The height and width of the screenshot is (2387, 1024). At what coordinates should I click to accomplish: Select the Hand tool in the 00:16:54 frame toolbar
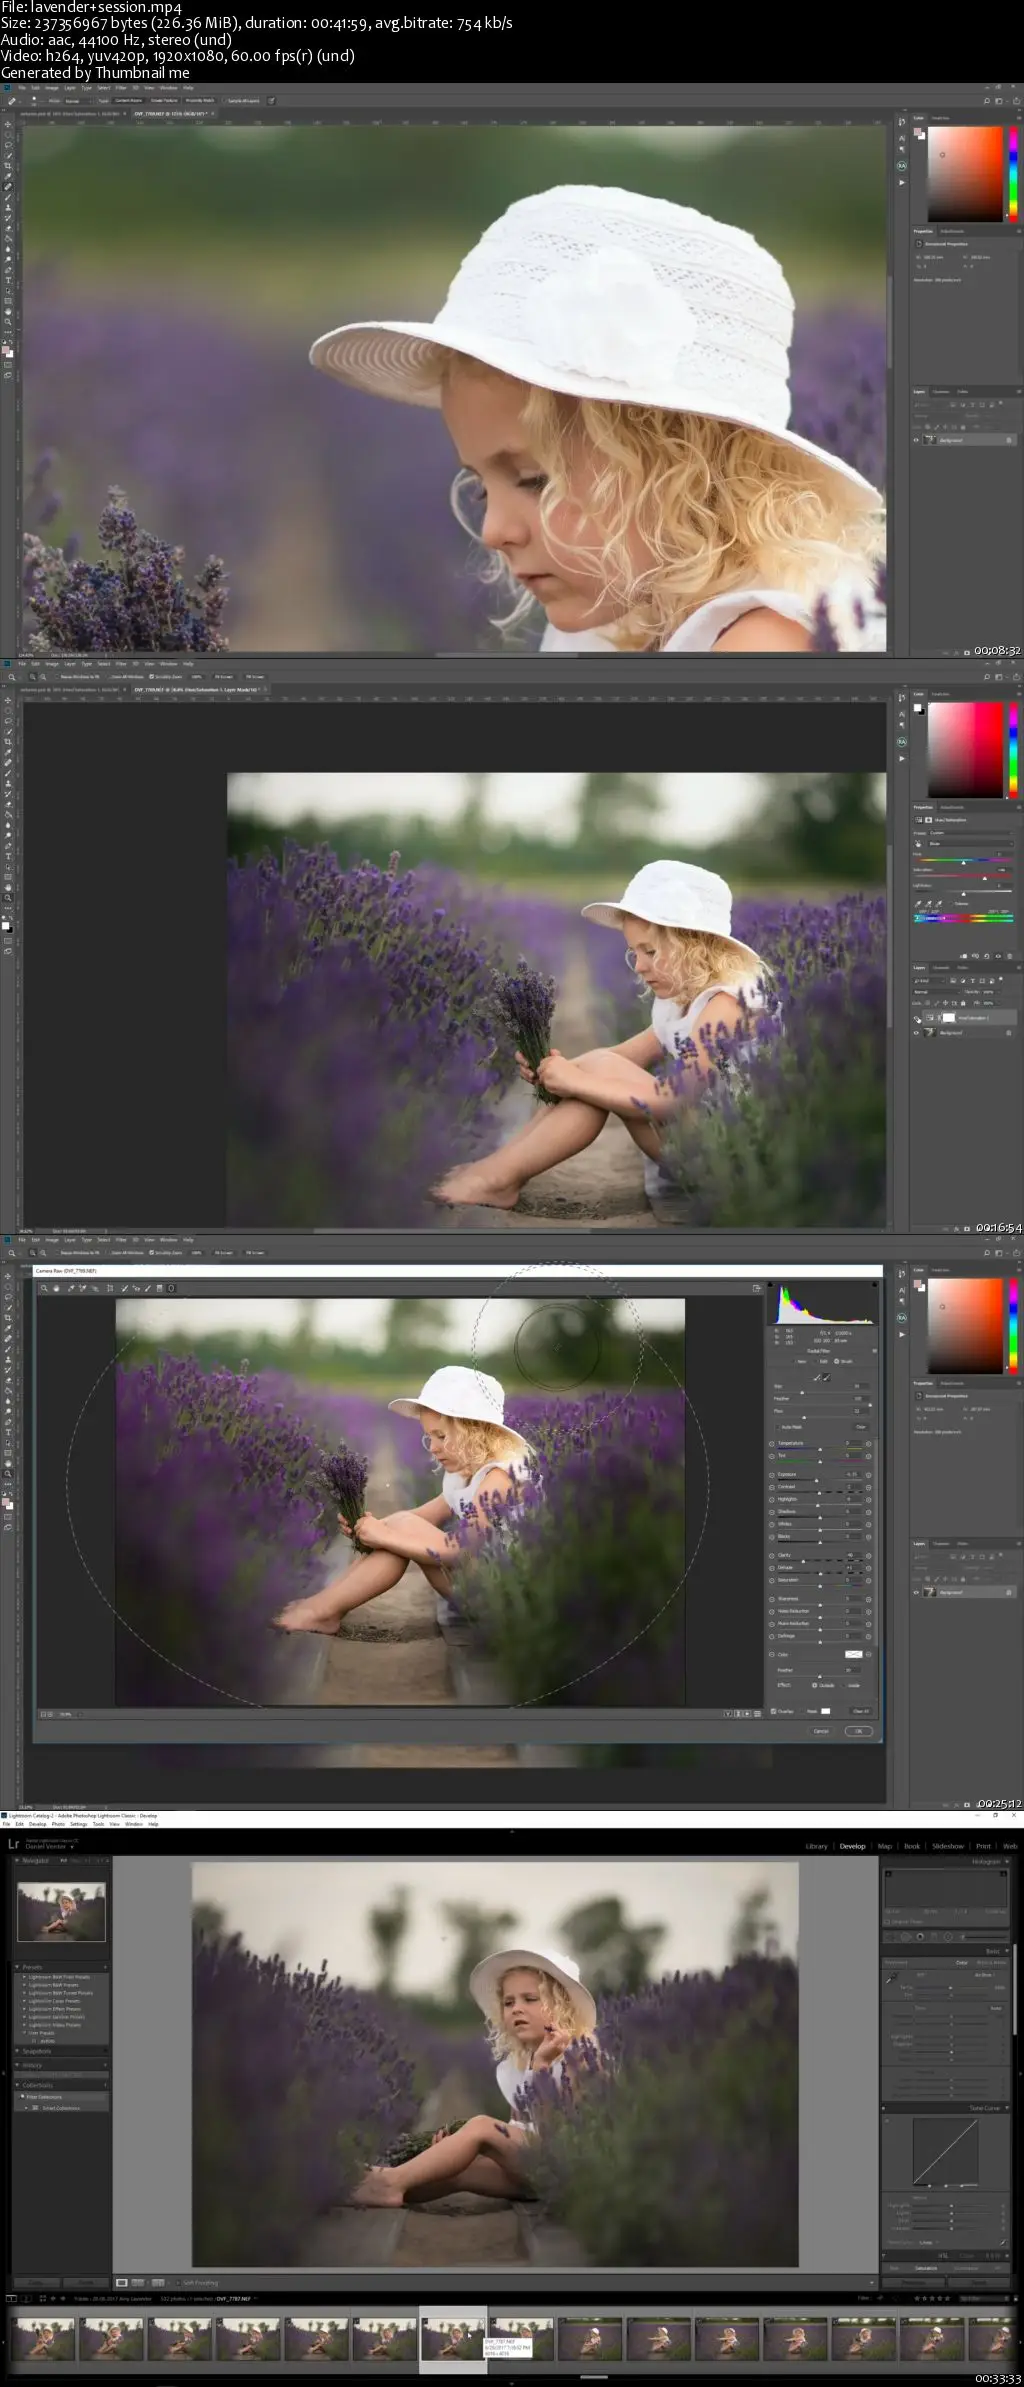[x=8, y=887]
